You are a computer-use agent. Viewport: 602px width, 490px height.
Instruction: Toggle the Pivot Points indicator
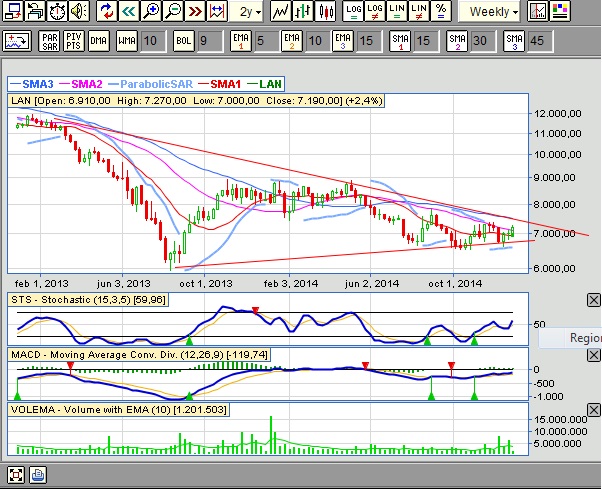(74, 41)
